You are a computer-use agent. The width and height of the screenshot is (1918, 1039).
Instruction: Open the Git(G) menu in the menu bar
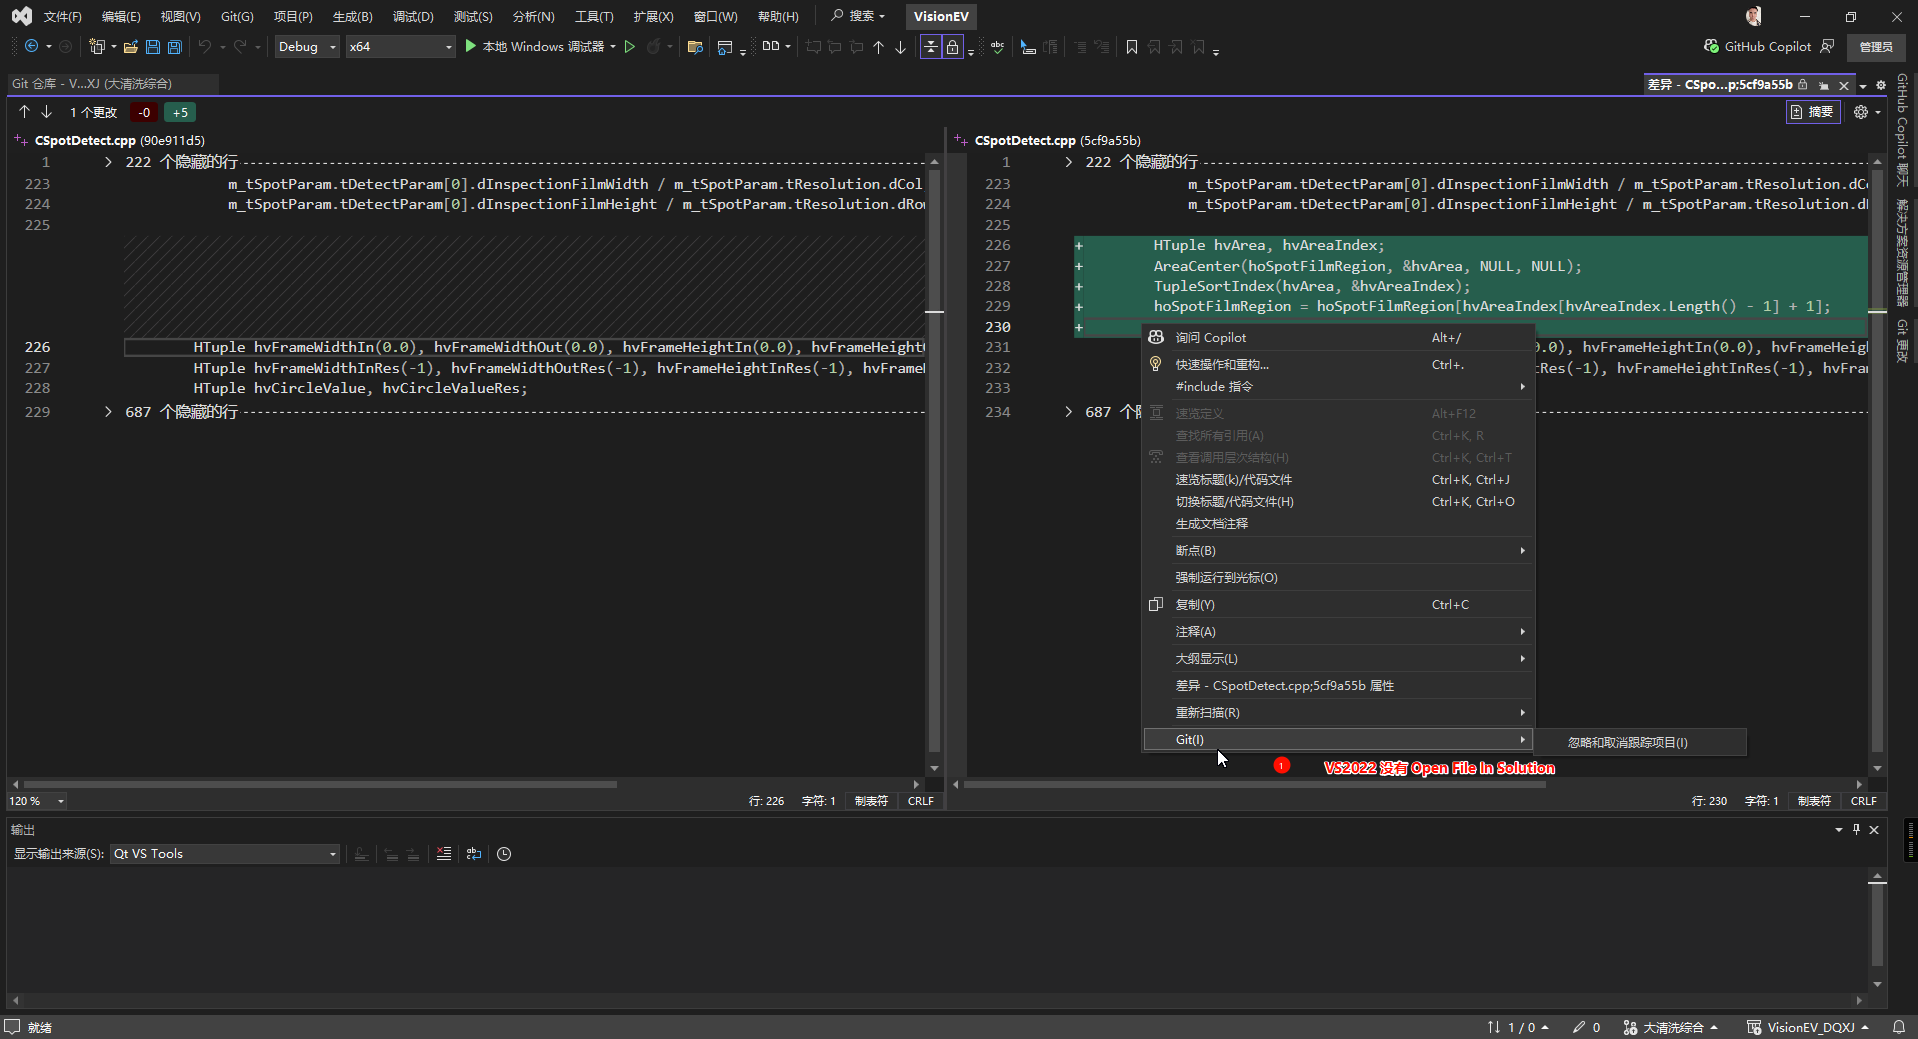point(237,17)
